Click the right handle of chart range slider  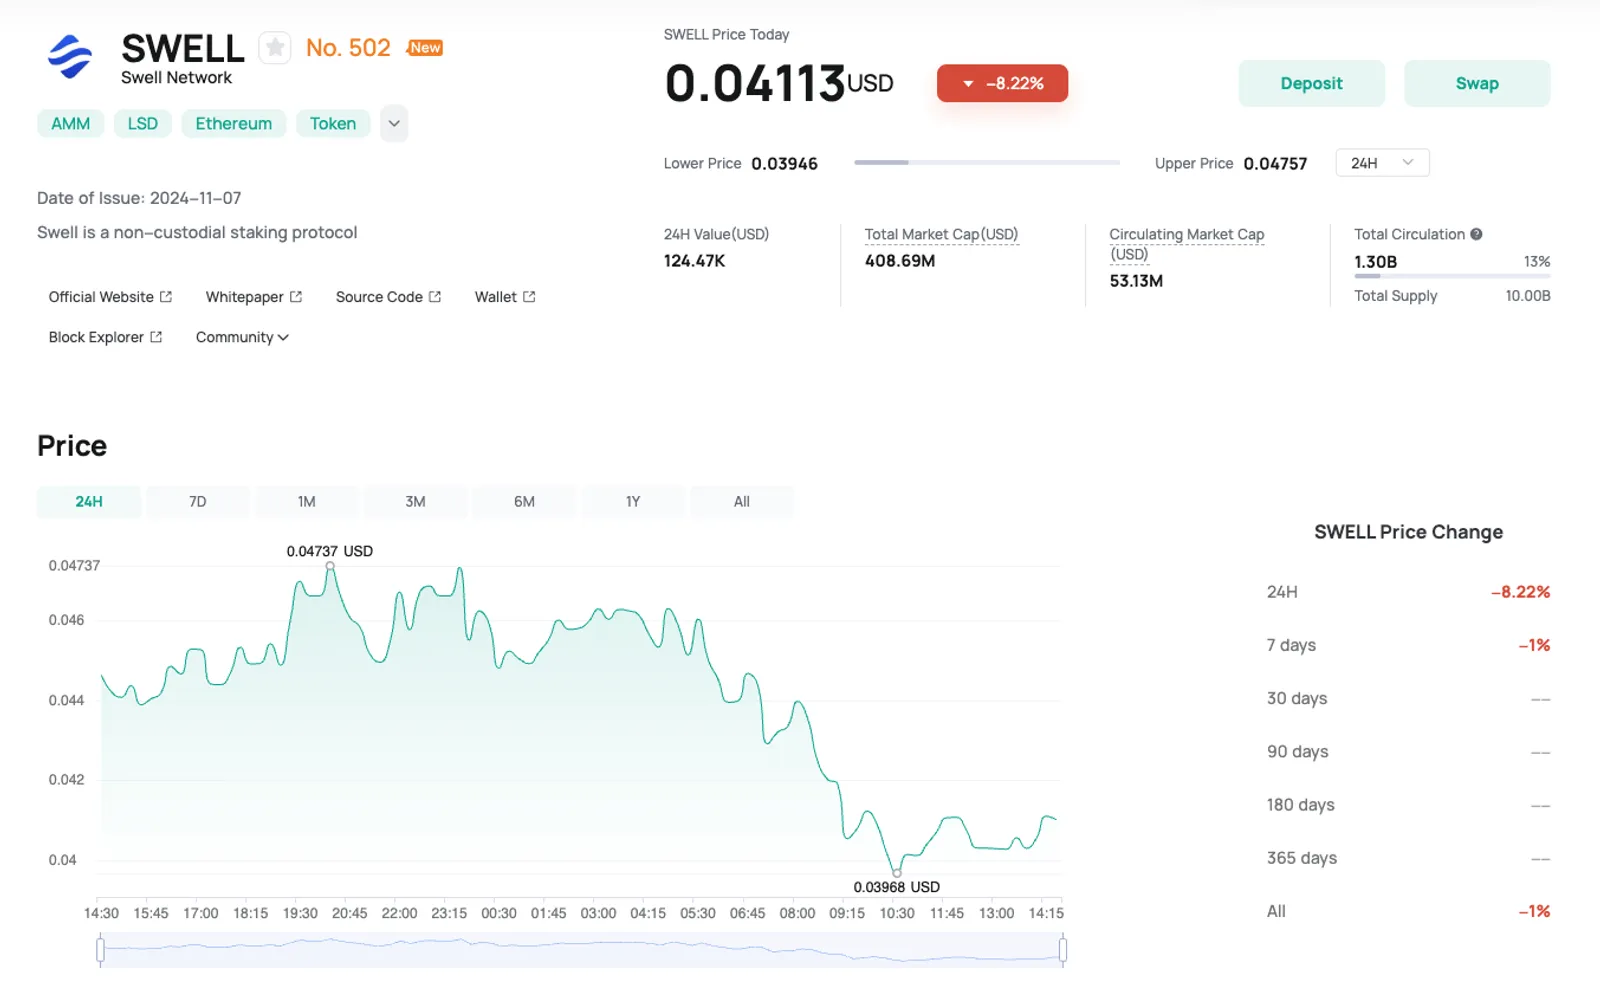(x=1062, y=950)
